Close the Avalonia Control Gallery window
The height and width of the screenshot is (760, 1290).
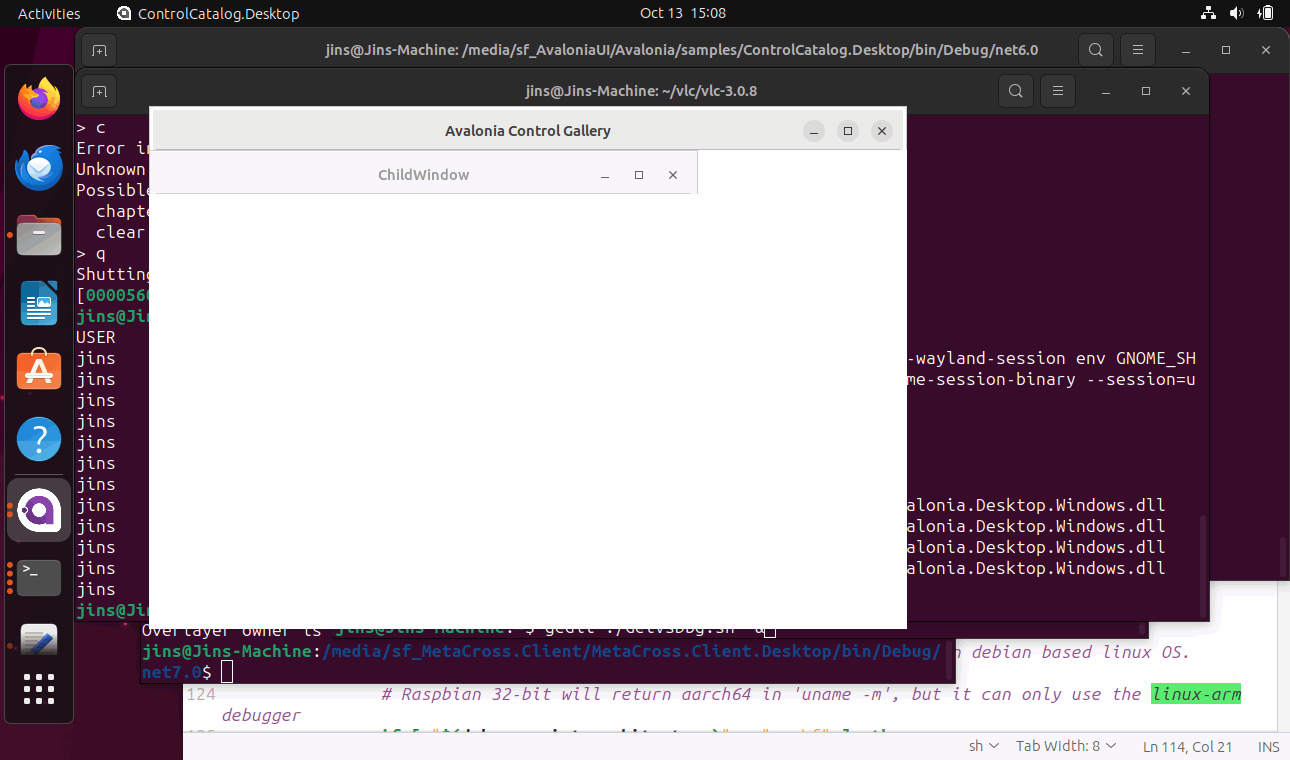881,131
